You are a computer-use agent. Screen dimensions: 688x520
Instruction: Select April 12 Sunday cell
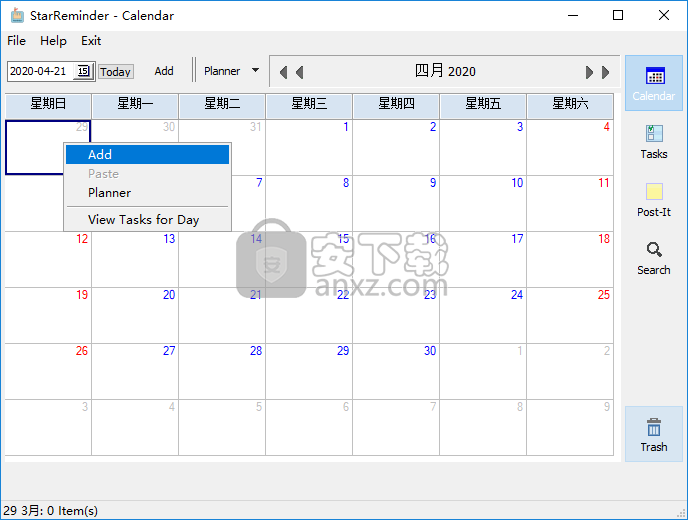click(x=48, y=260)
